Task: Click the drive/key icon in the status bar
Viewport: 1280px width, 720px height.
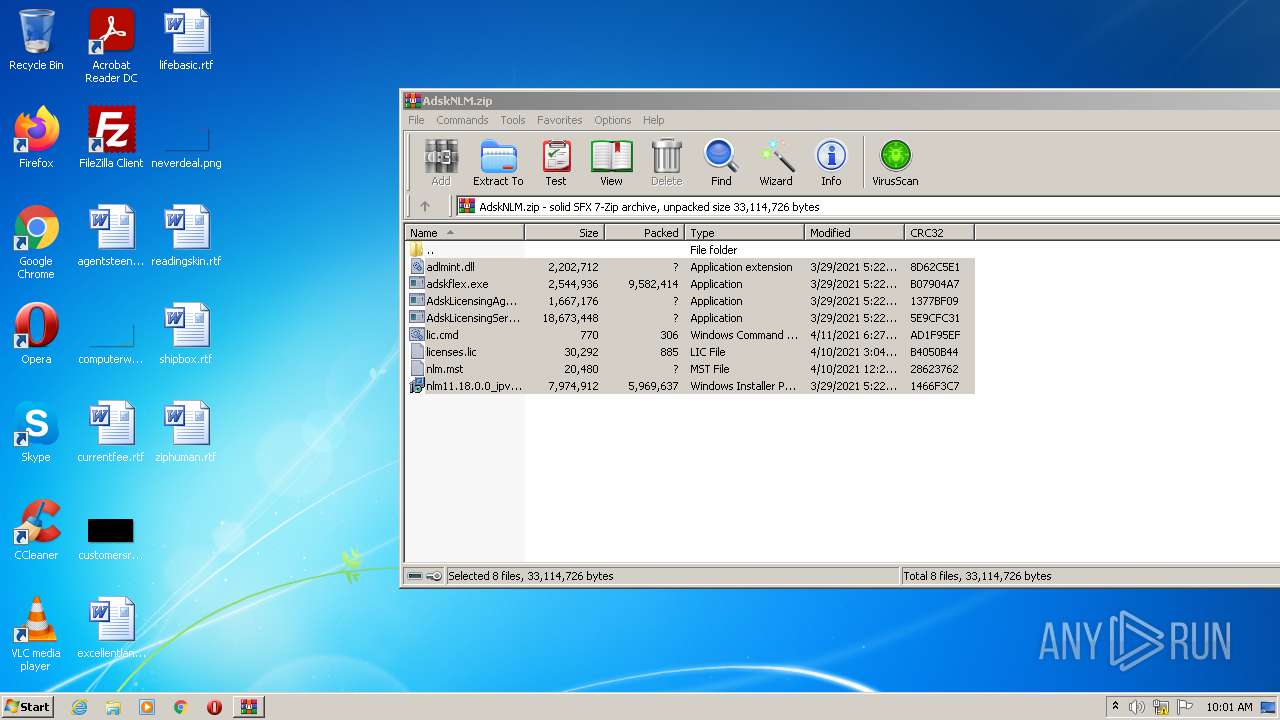Action: point(424,576)
